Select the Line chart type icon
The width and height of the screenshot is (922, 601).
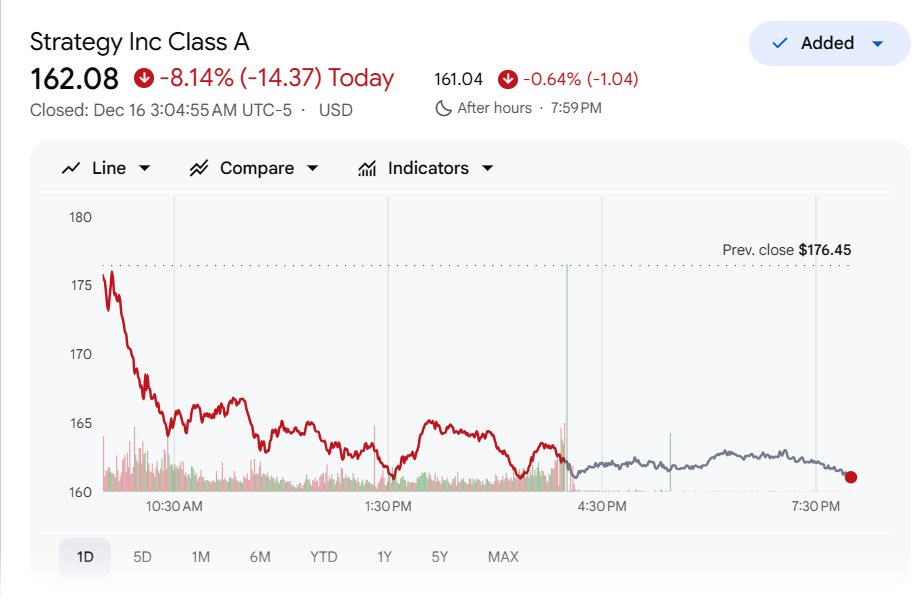[72, 168]
